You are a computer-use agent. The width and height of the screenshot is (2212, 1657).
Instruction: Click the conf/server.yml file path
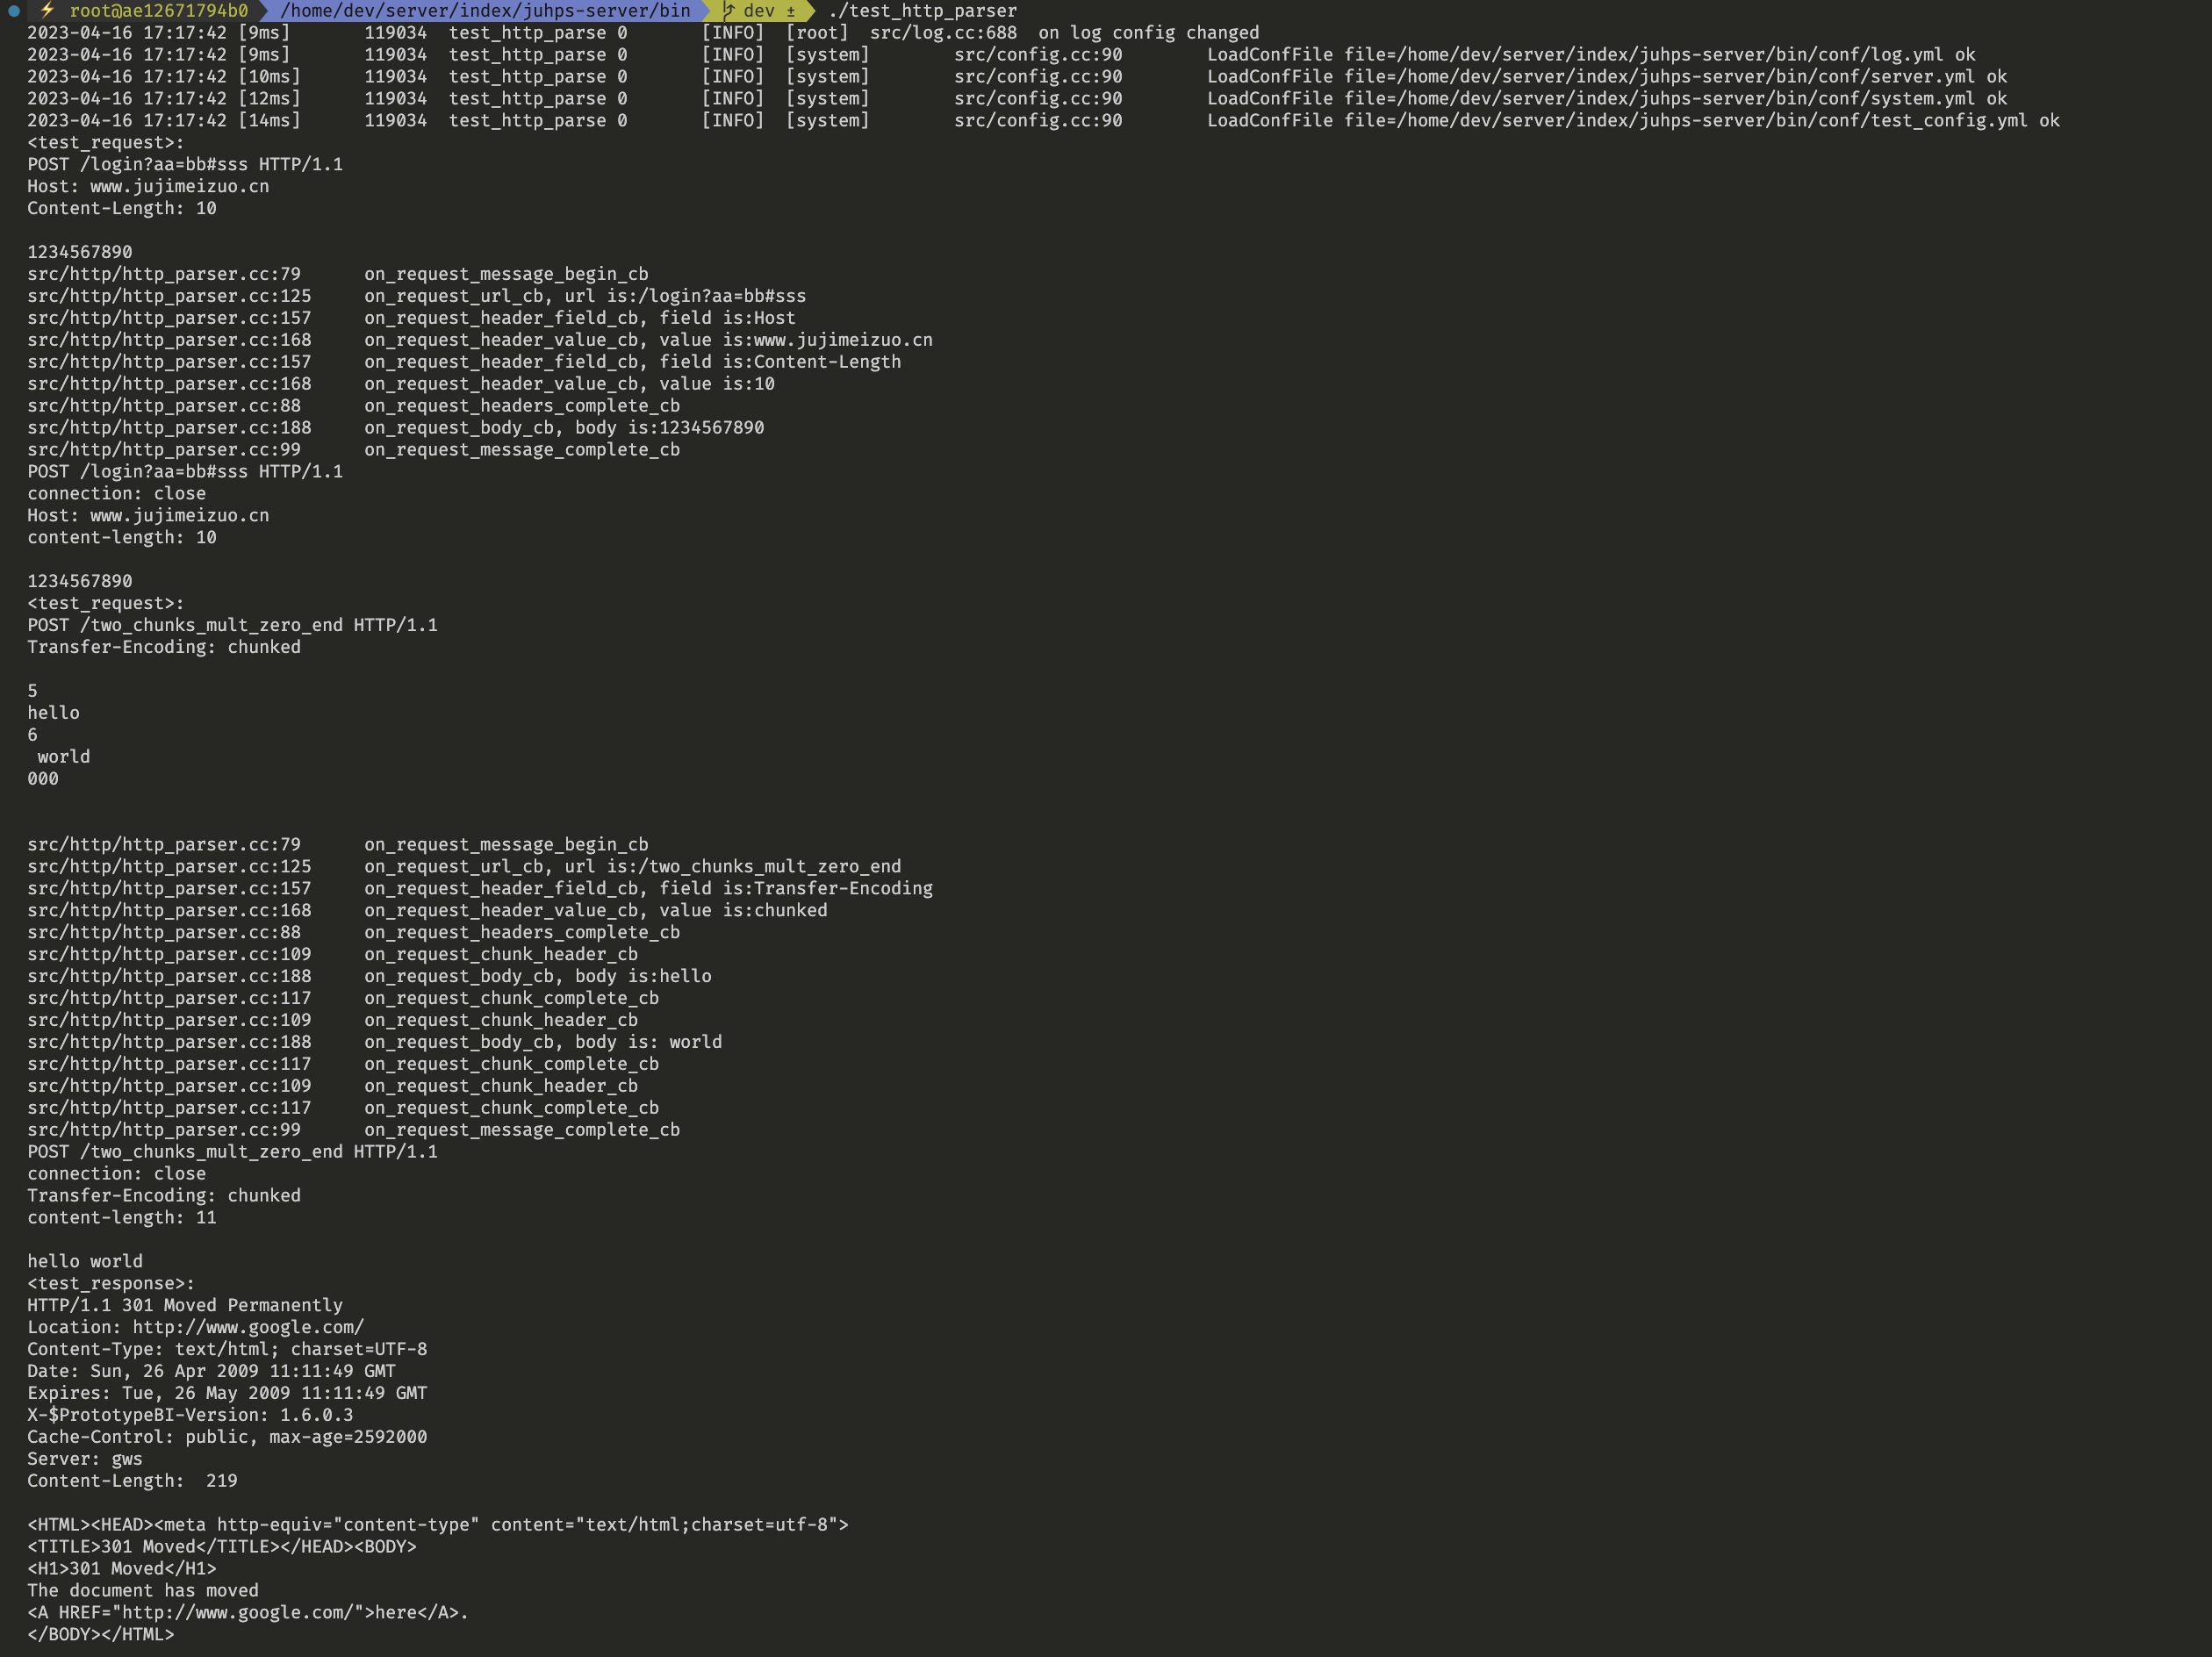coord(1675,77)
